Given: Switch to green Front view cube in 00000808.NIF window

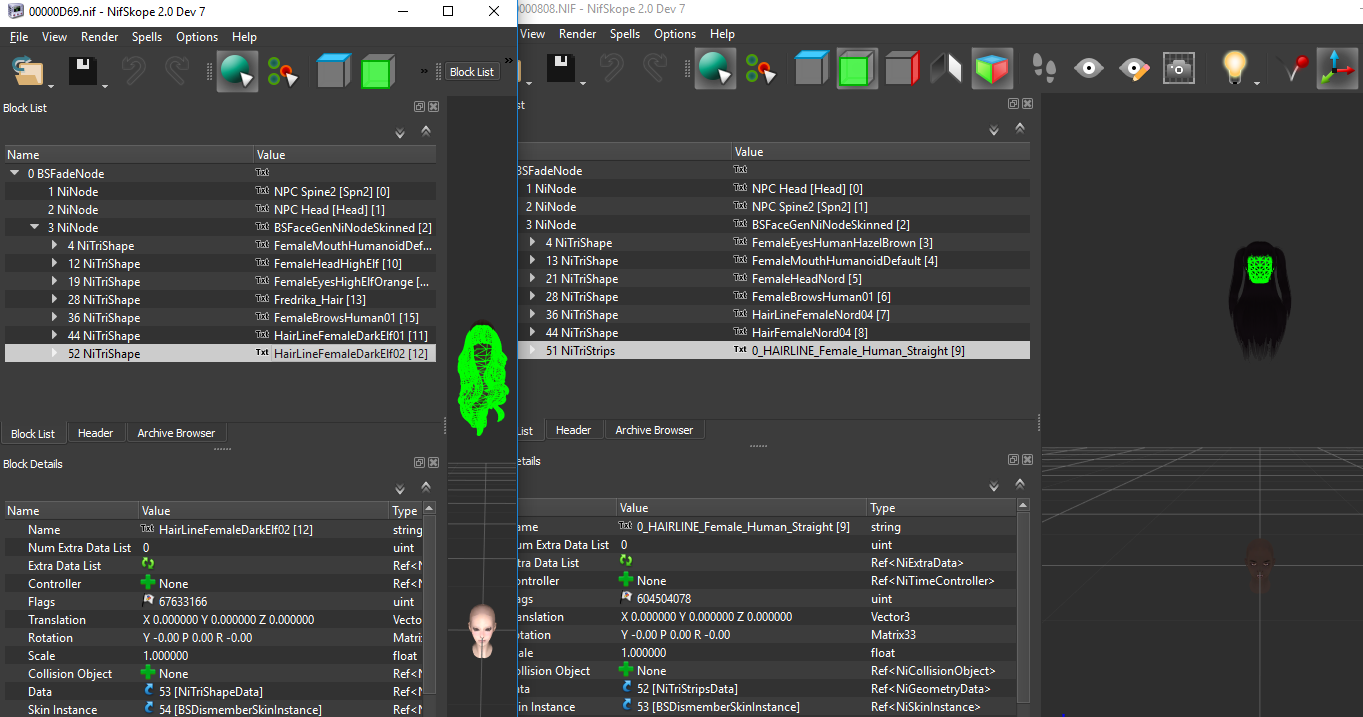Looking at the screenshot, I should (857, 68).
